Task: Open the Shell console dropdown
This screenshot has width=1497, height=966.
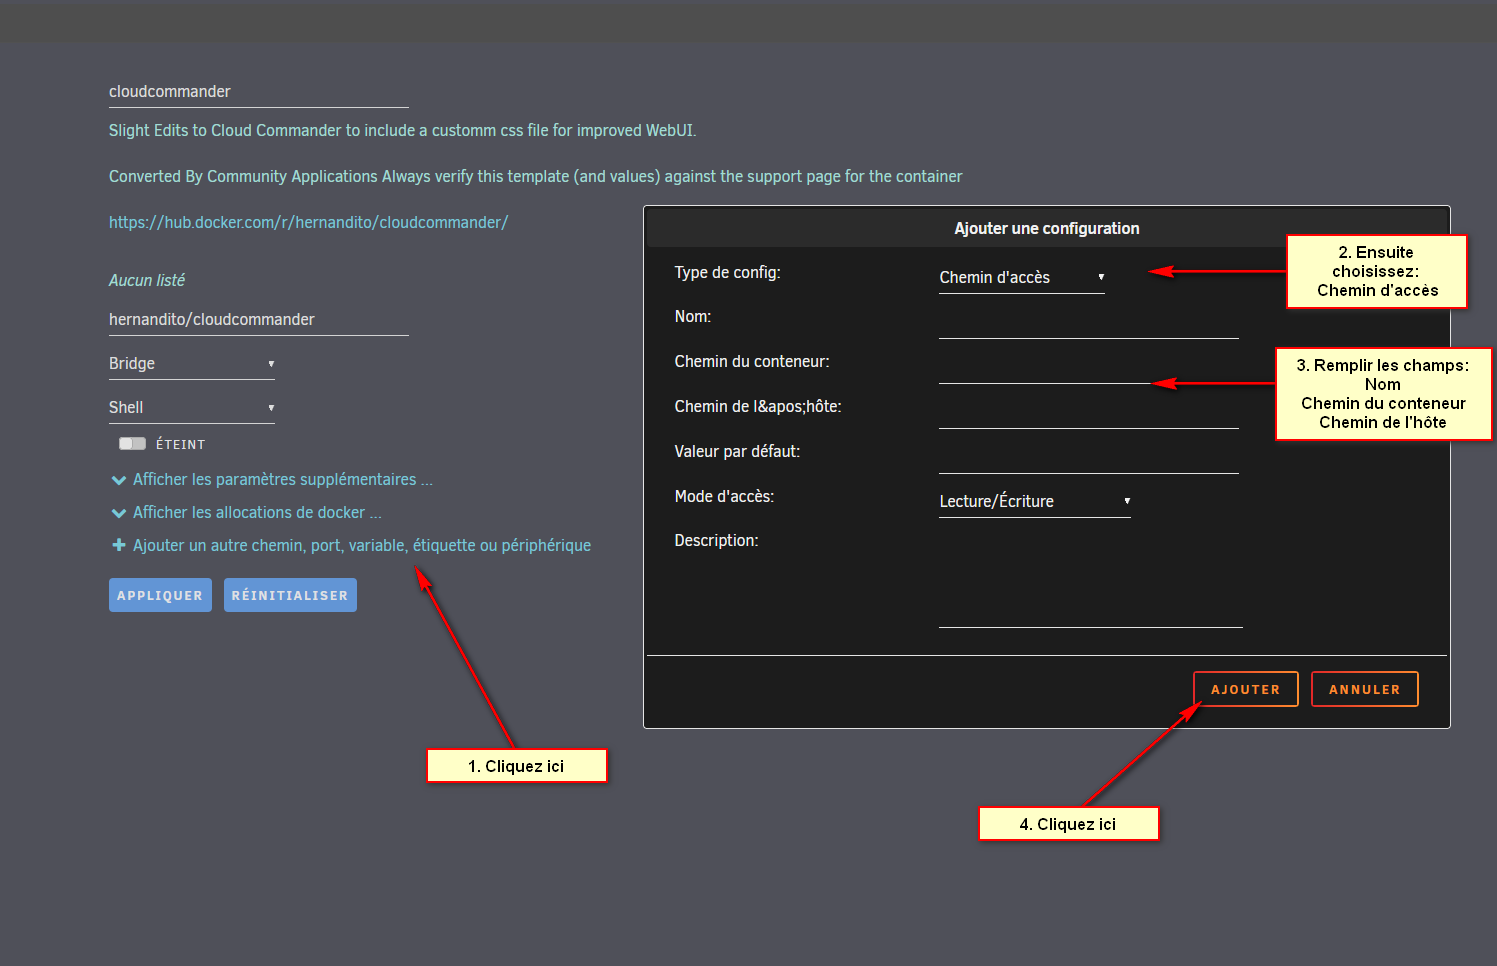Action: point(191,408)
